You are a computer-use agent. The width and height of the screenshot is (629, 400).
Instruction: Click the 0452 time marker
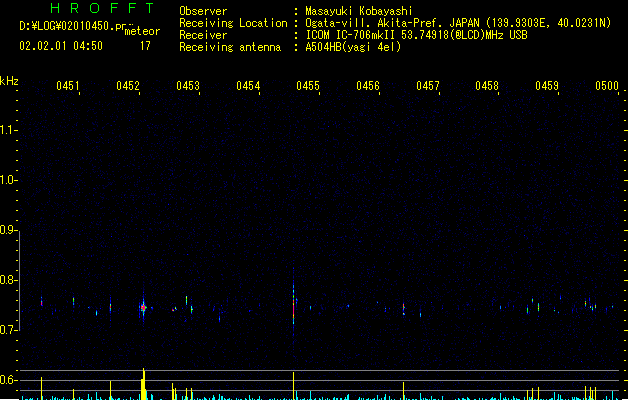pos(128,86)
